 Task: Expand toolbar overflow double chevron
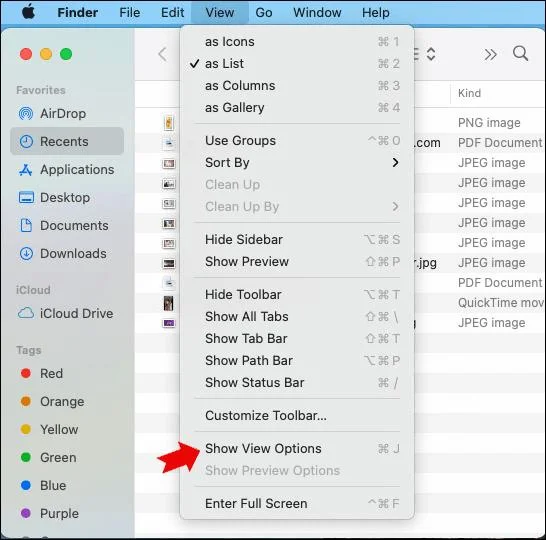tap(490, 54)
